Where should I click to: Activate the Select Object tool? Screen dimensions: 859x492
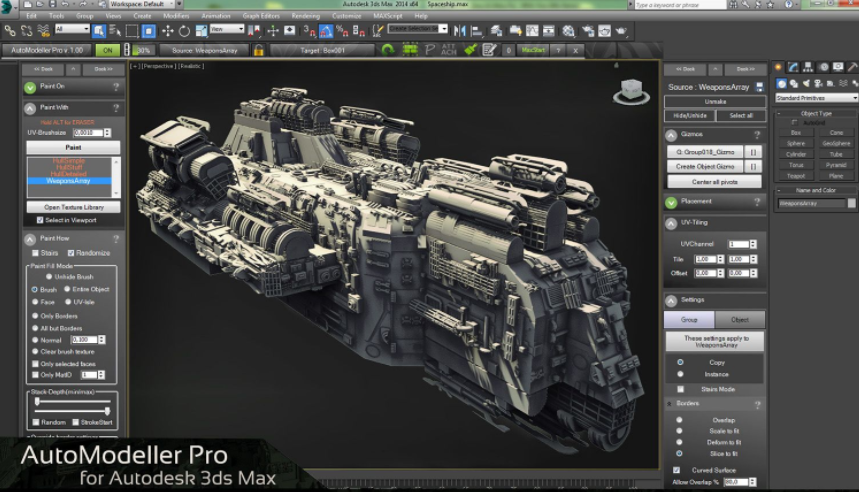(x=99, y=31)
